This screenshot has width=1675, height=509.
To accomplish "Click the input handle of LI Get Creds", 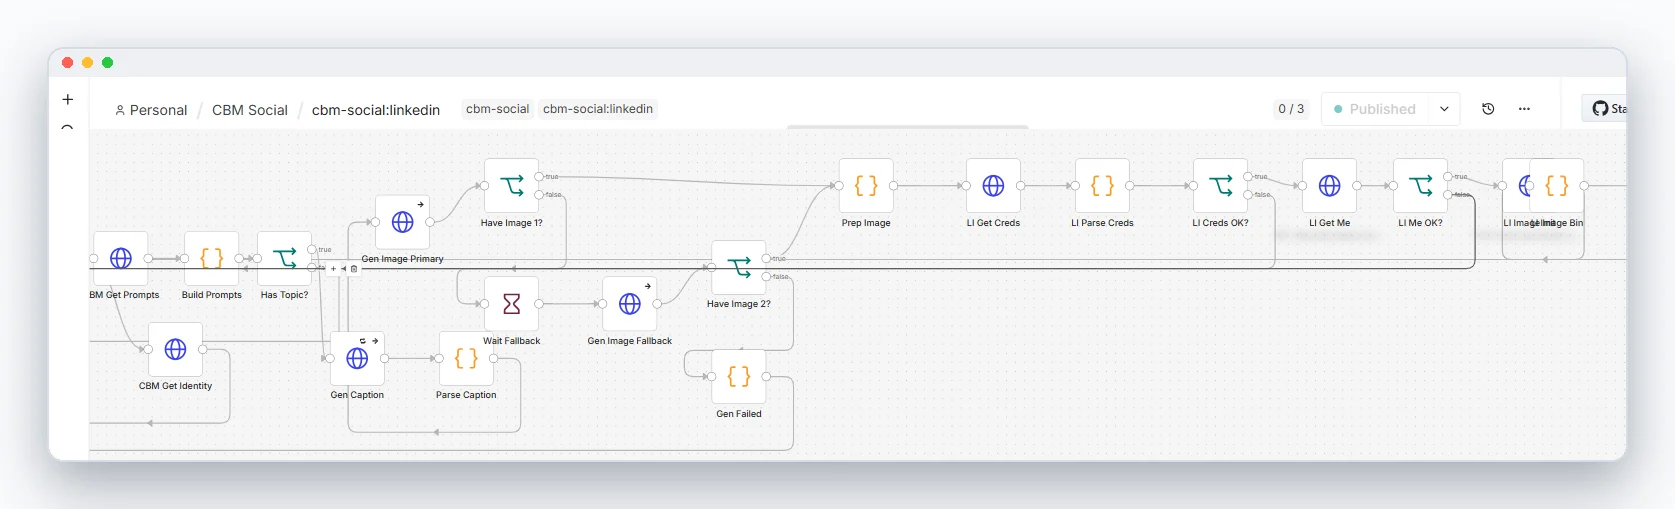I will pos(966,186).
